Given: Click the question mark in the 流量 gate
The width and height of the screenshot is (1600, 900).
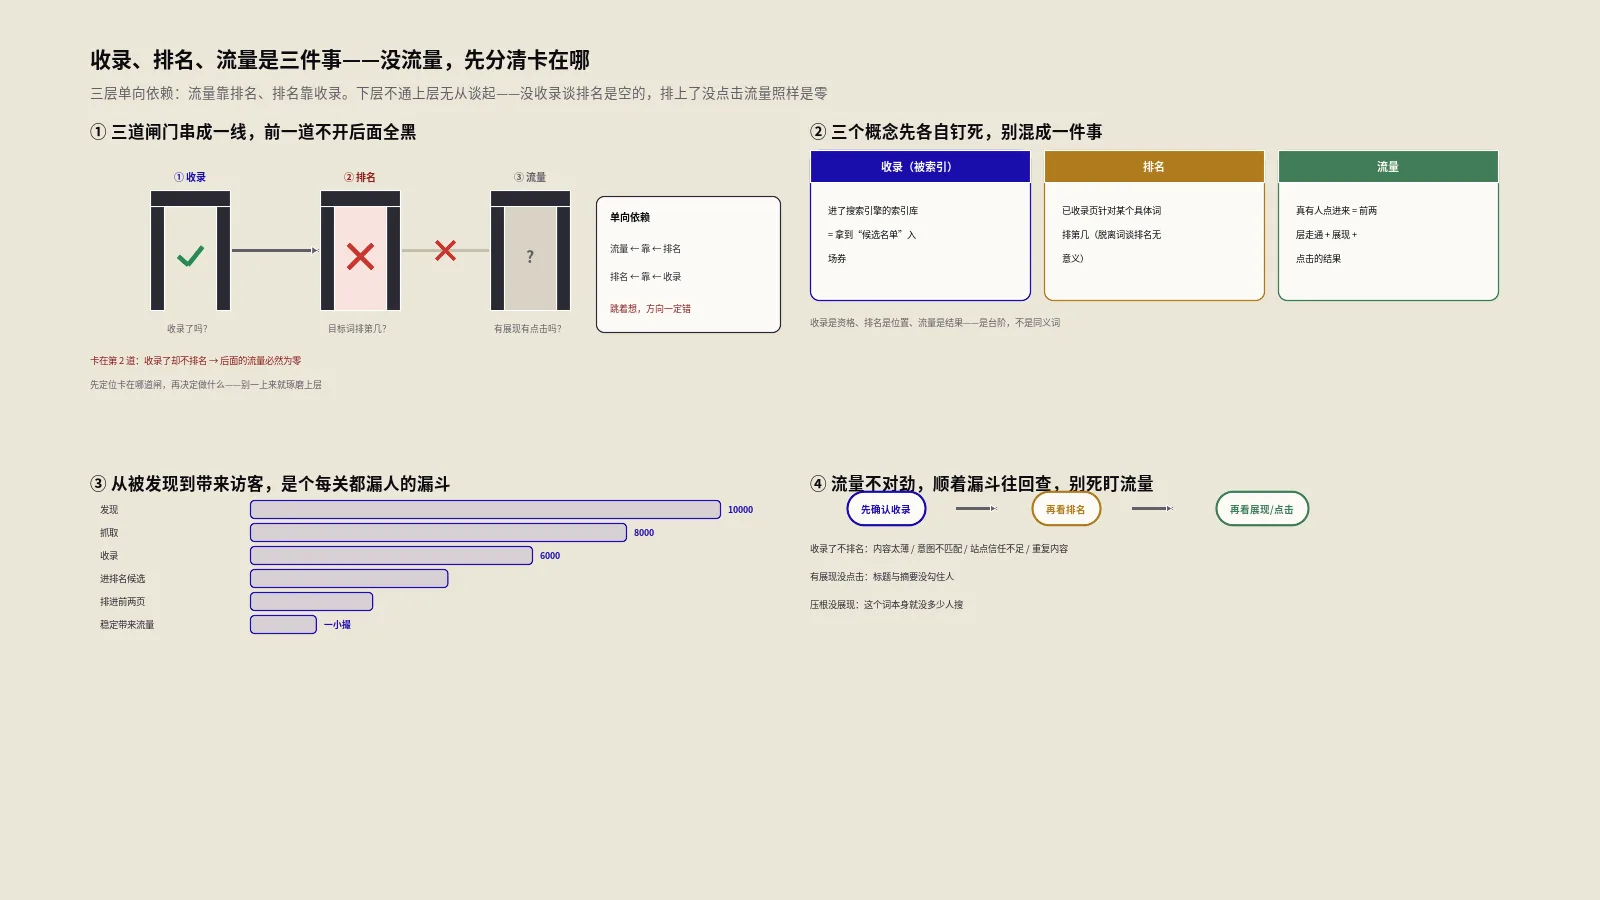Looking at the screenshot, I should 530,257.
